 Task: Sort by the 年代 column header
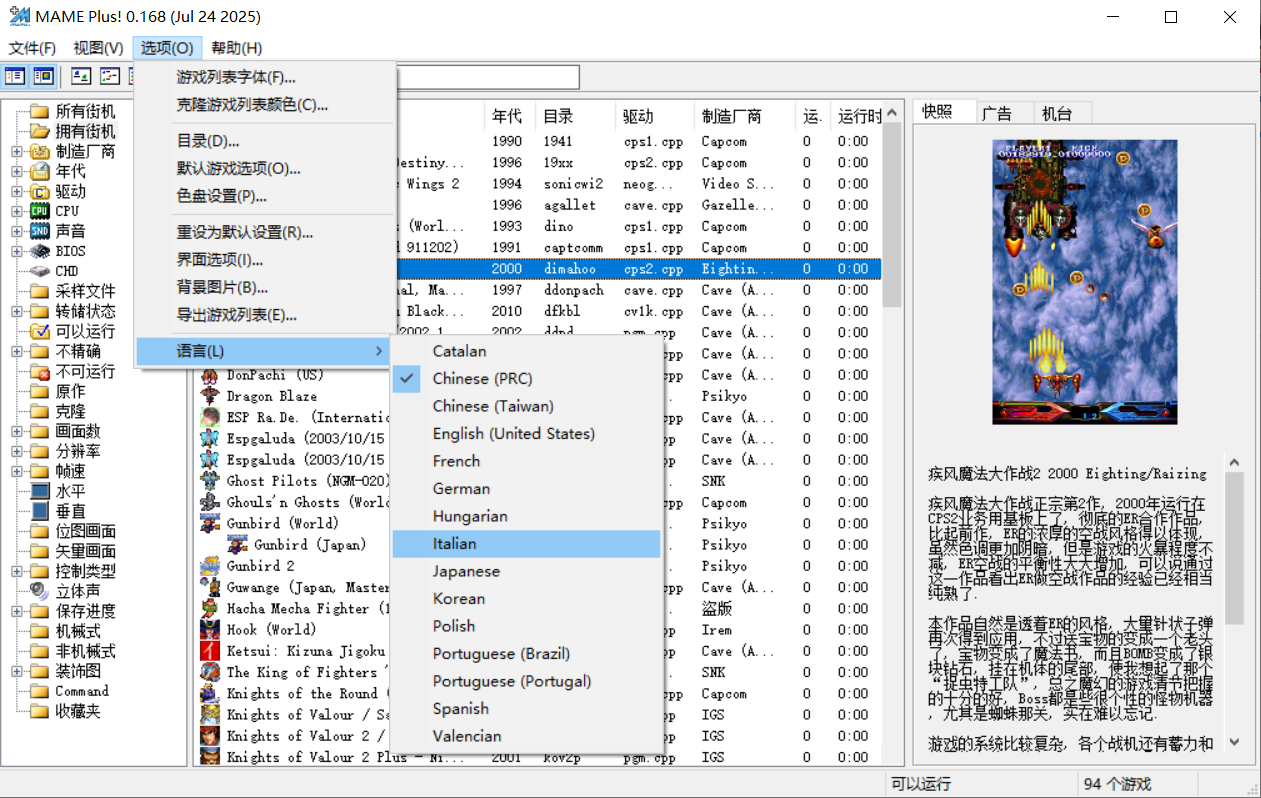click(x=509, y=116)
